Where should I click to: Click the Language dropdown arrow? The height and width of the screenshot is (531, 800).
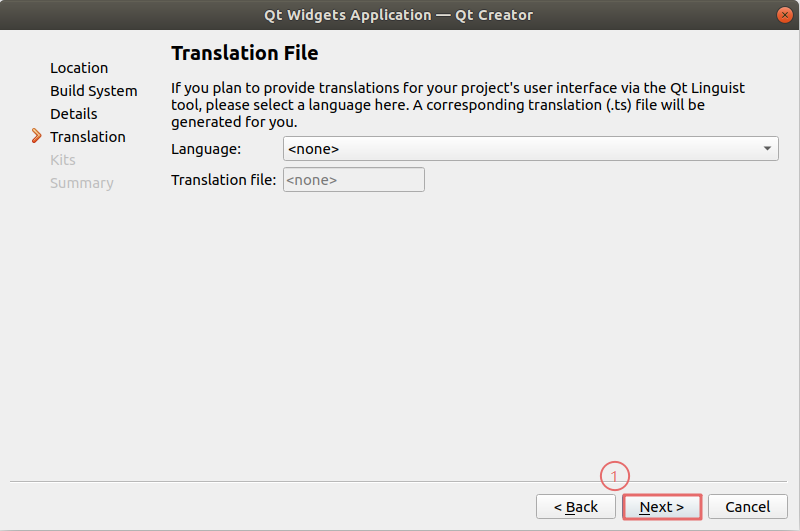click(767, 149)
